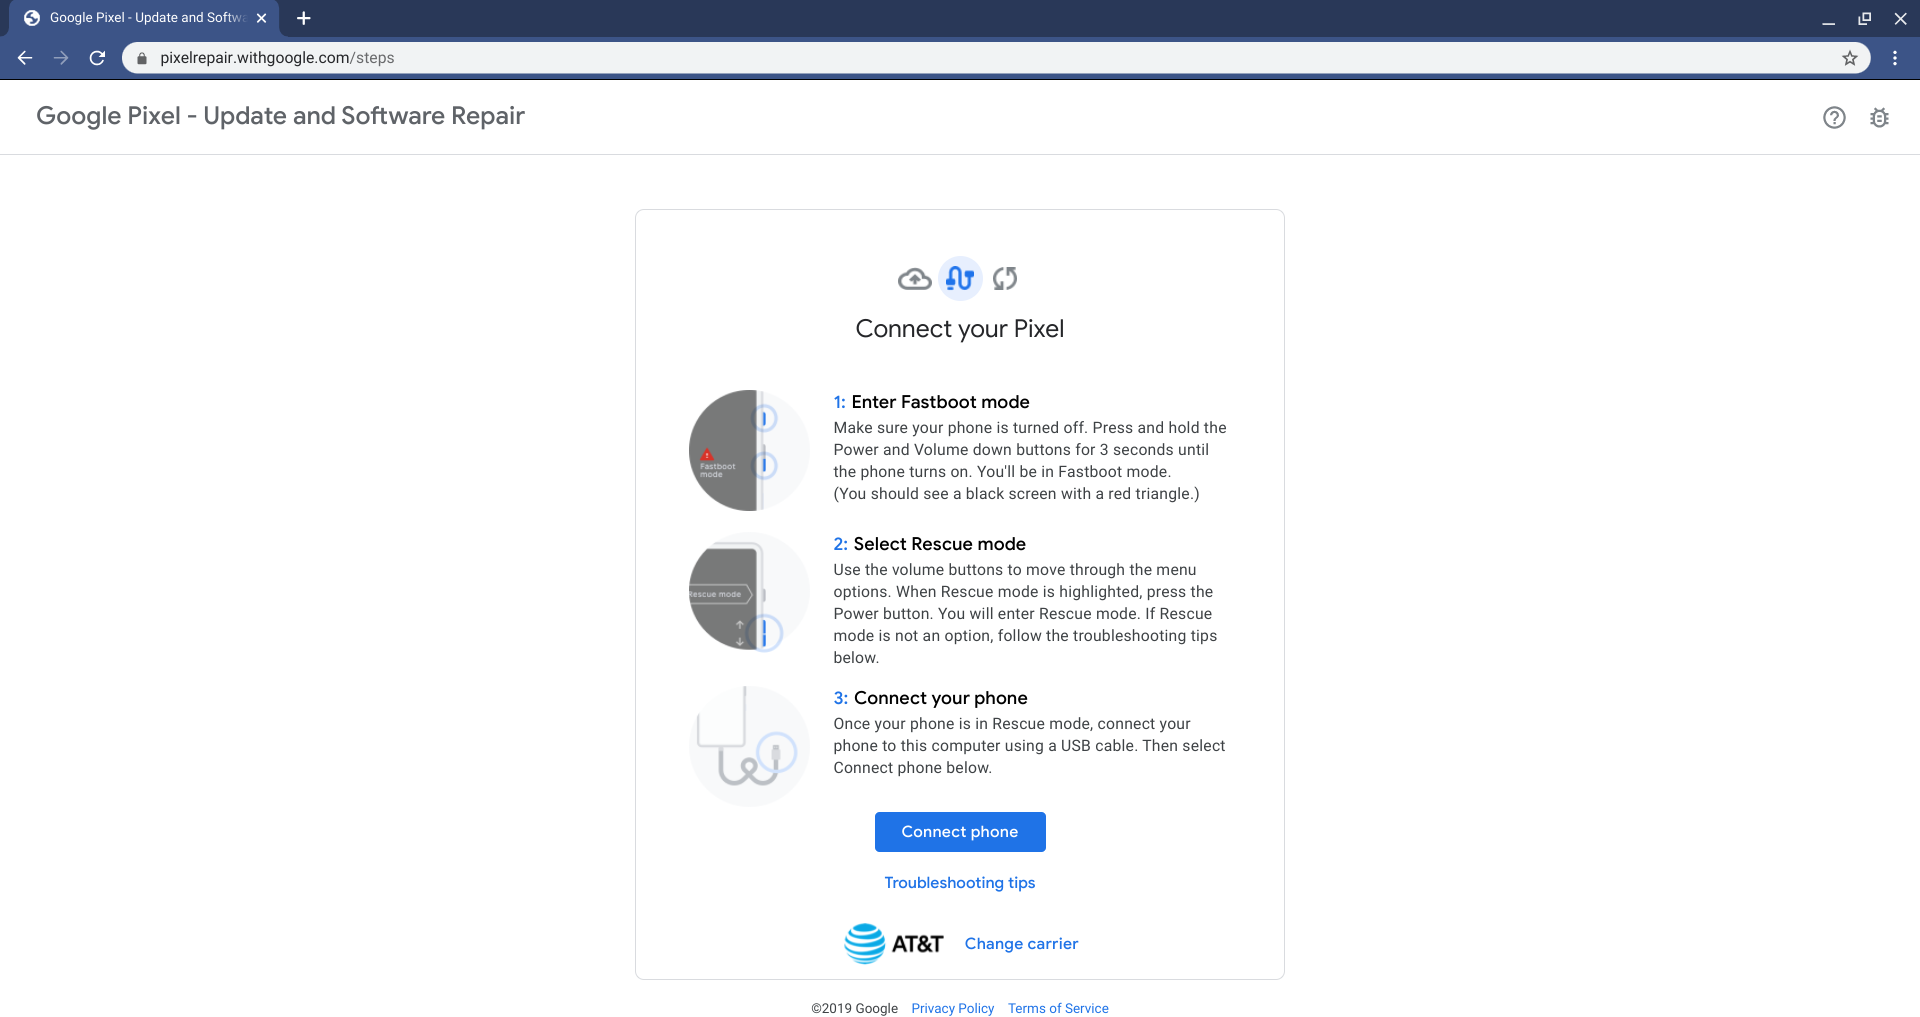Viewport: 1920px width, 1017px height.
Task: Click the bug report icon
Action: point(1879,118)
